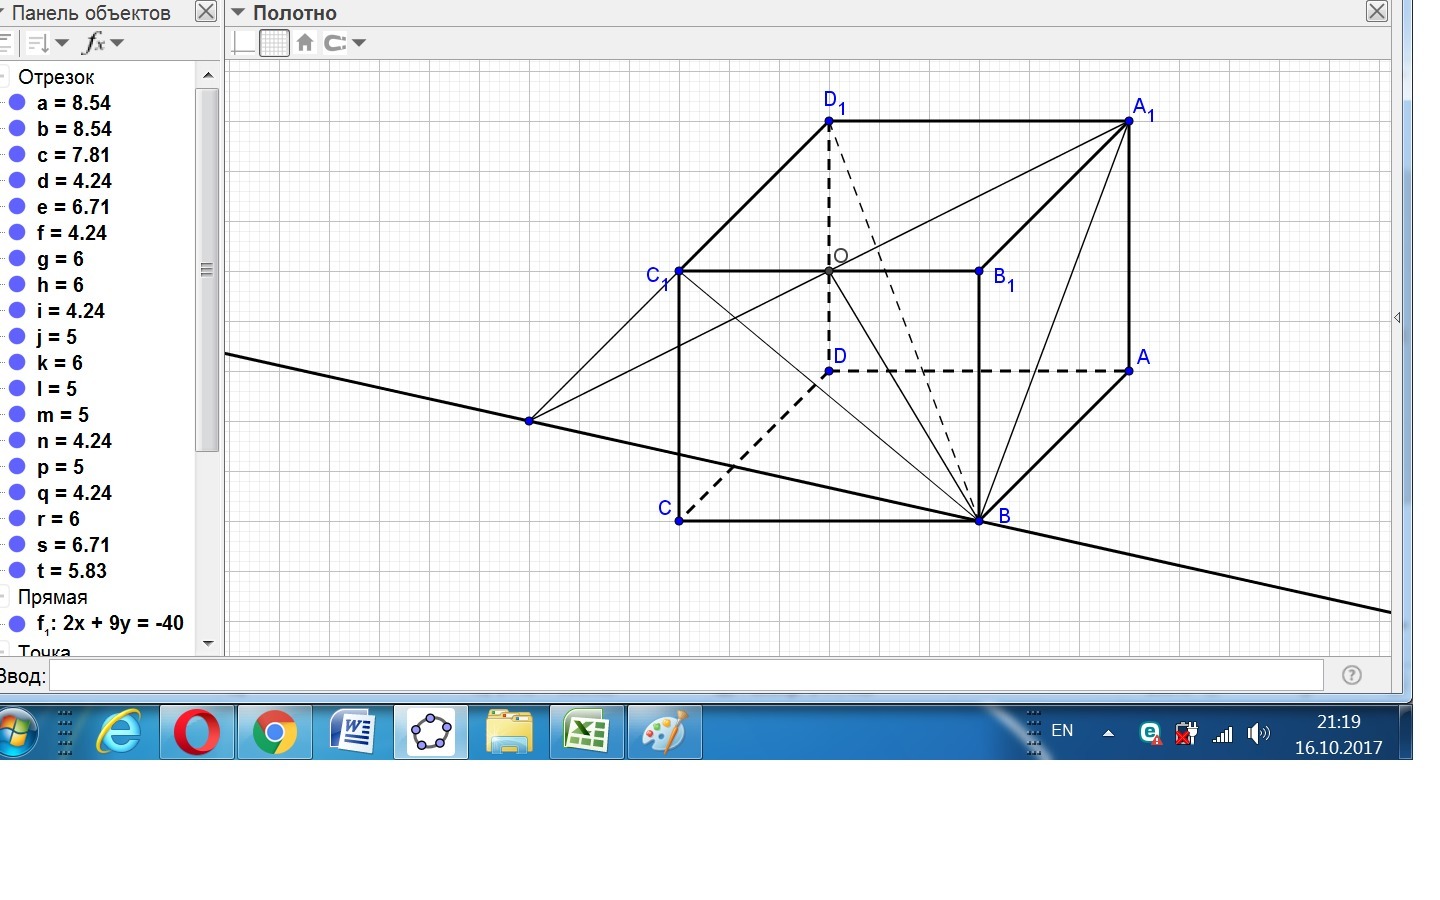Select point B on the cube
Image resolution: width=1440 pixels, height=900 pixels.
coord(979,521)
